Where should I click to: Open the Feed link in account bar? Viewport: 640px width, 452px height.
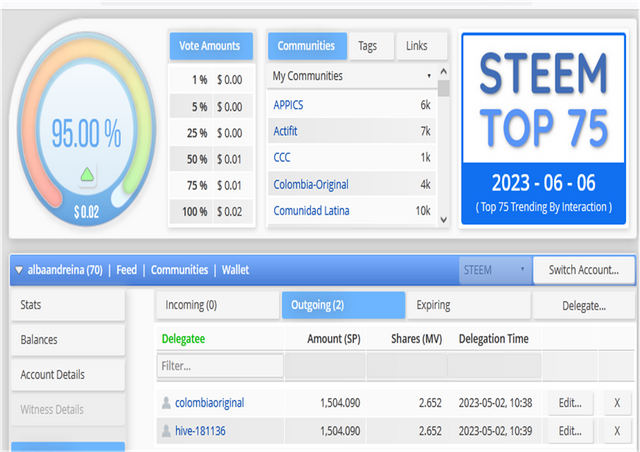[x=127, y=270]
